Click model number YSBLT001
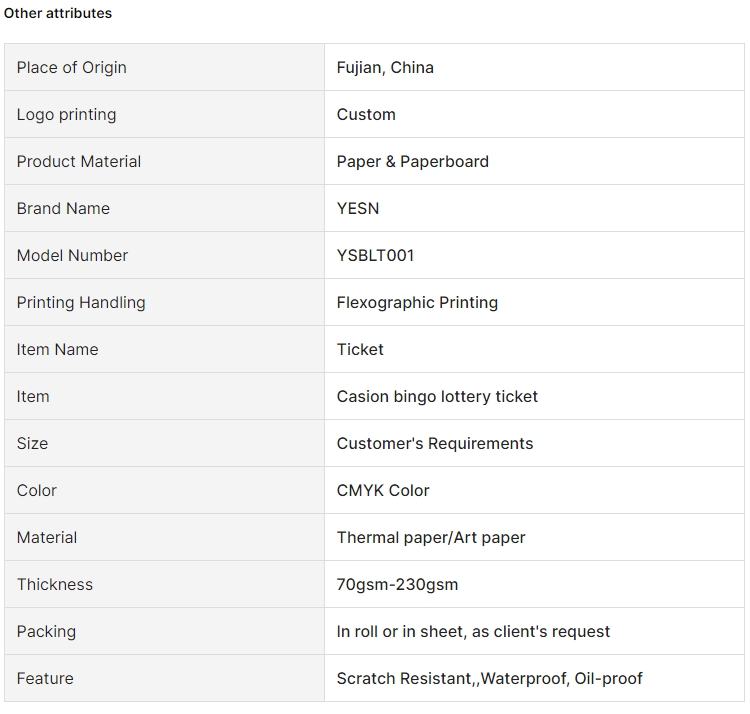This screenshot has height=714, width=750. pyautogui.click(x=375, y=255)
